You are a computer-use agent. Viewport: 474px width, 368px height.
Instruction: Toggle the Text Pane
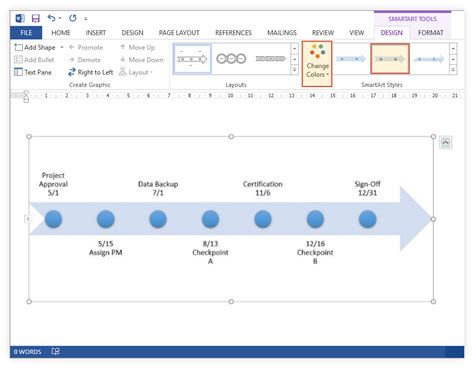pos(33,72)
